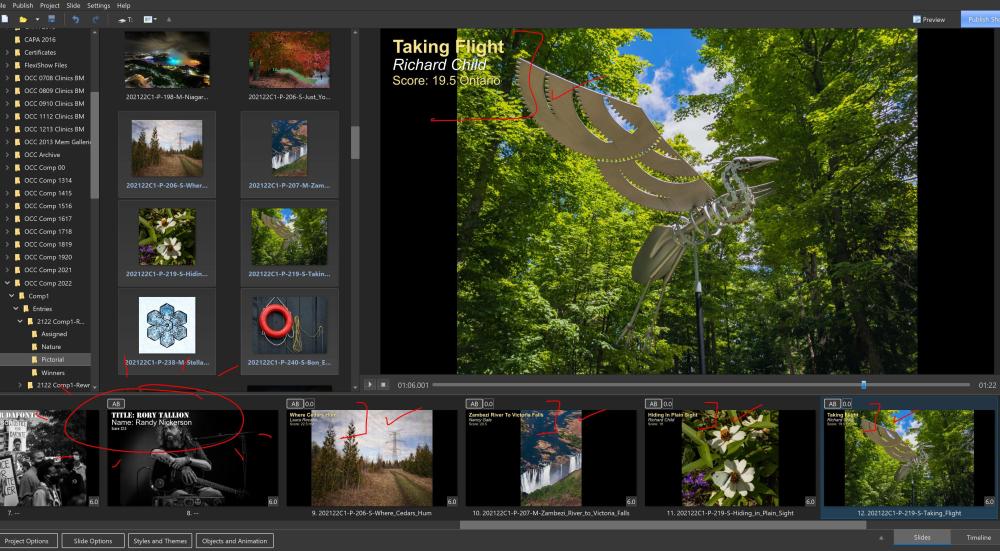Expand the OCC Comp 2021 folder
This screenshot has height=551, width=1000.
pos(7,270)
